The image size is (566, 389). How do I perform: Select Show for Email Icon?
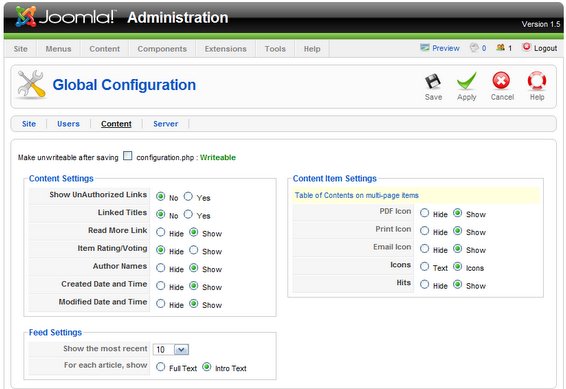(x=458, y=249)
